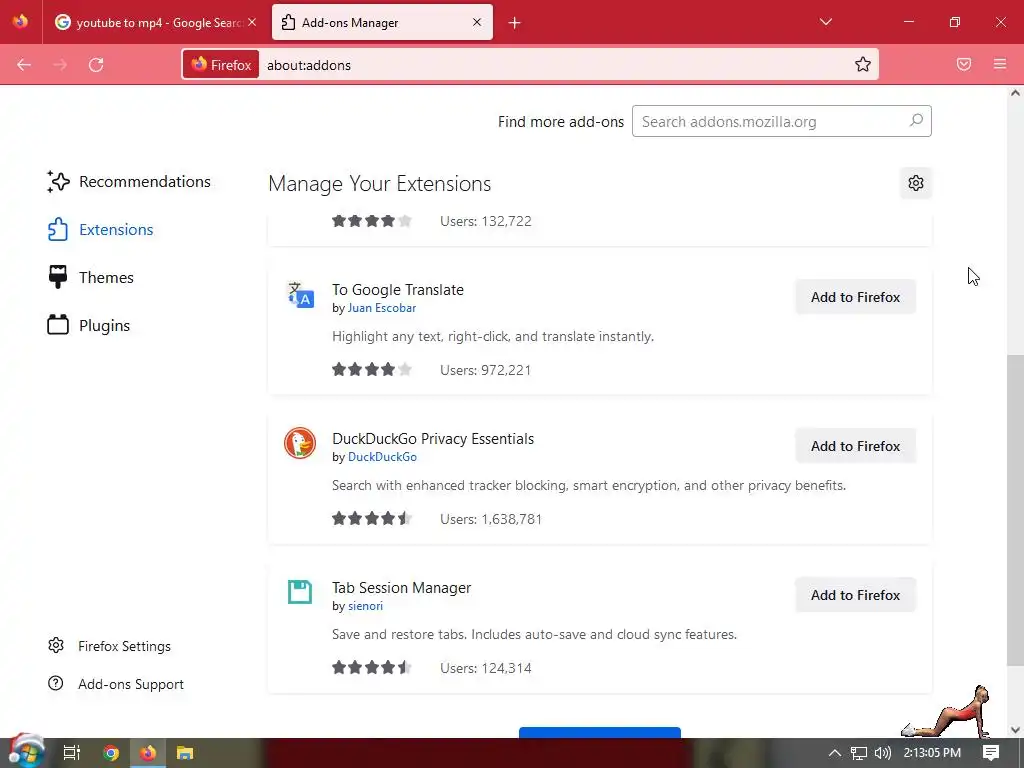Image resolution: width=1024 pixels, height=768 pixels.
Task: Click the Firefox Settings gear icon
Action: pos(56,645)
